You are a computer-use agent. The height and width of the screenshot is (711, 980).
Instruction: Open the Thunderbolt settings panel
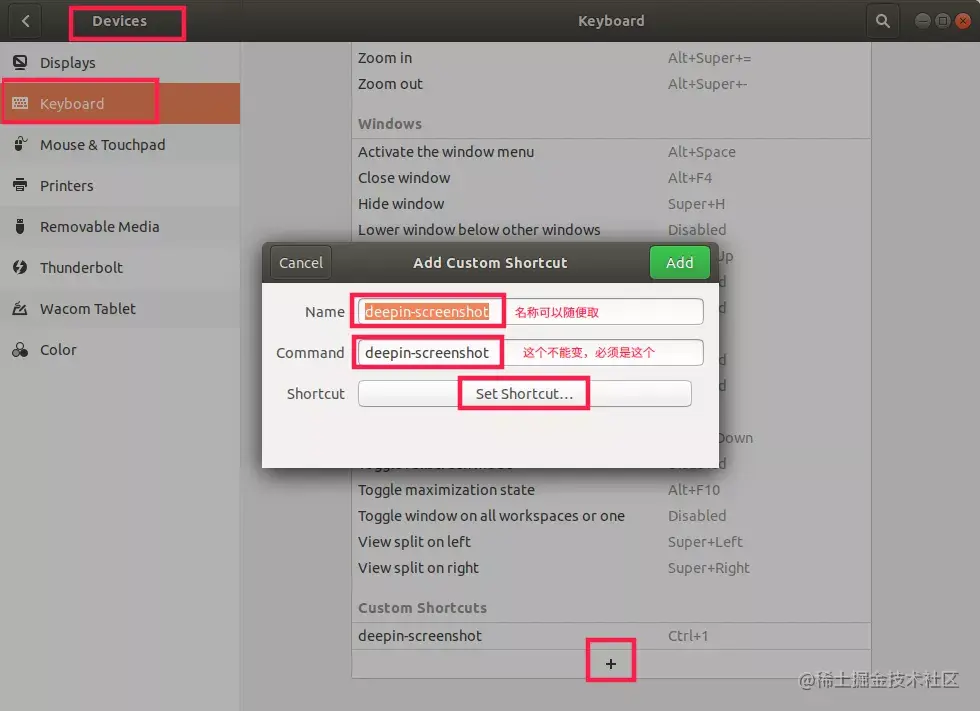(x=120, y=267)
